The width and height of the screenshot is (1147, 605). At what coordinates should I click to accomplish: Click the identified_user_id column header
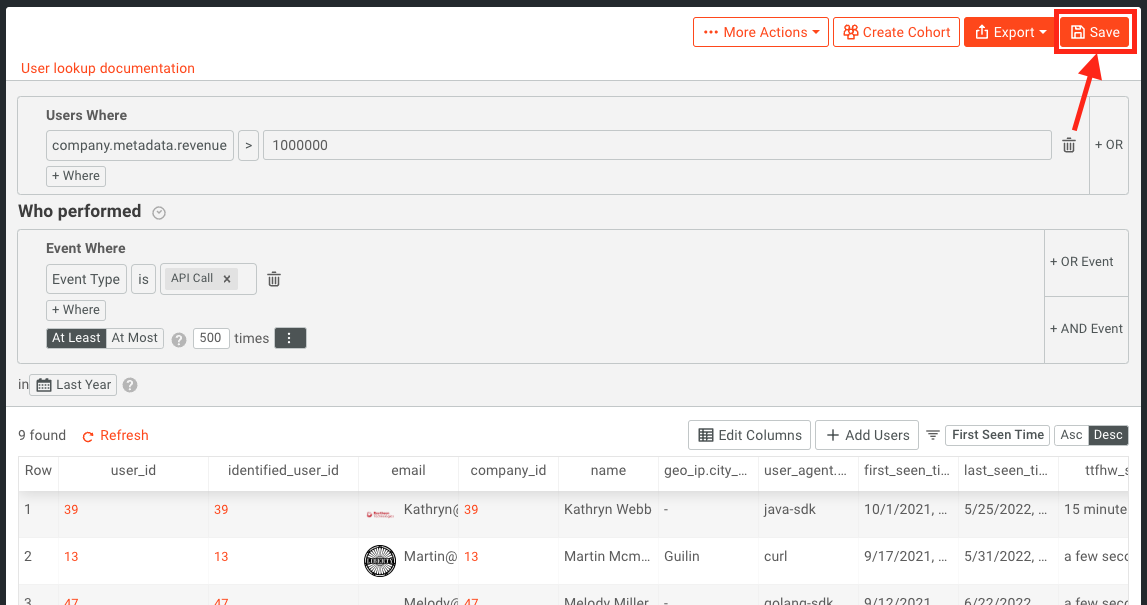tap(283, 470)
